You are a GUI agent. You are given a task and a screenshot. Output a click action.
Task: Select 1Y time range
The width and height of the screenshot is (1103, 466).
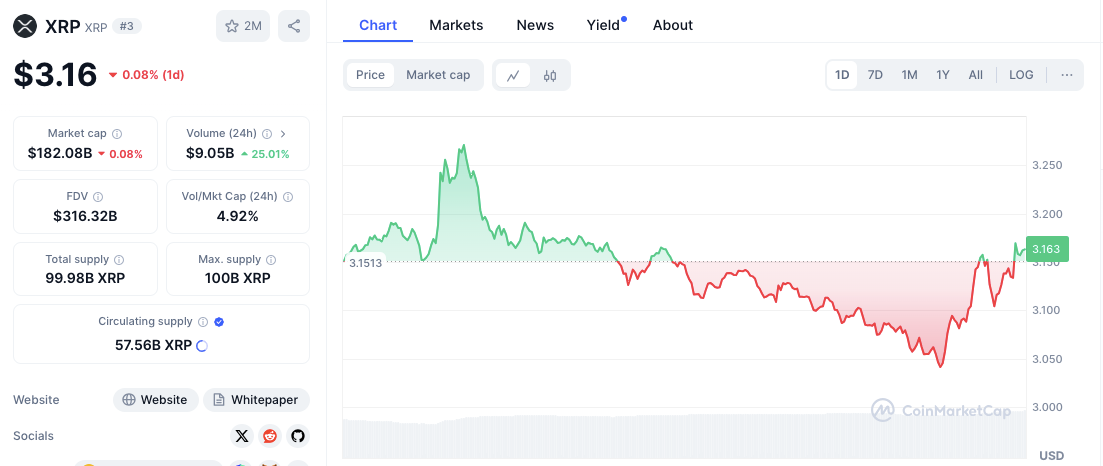943,75
